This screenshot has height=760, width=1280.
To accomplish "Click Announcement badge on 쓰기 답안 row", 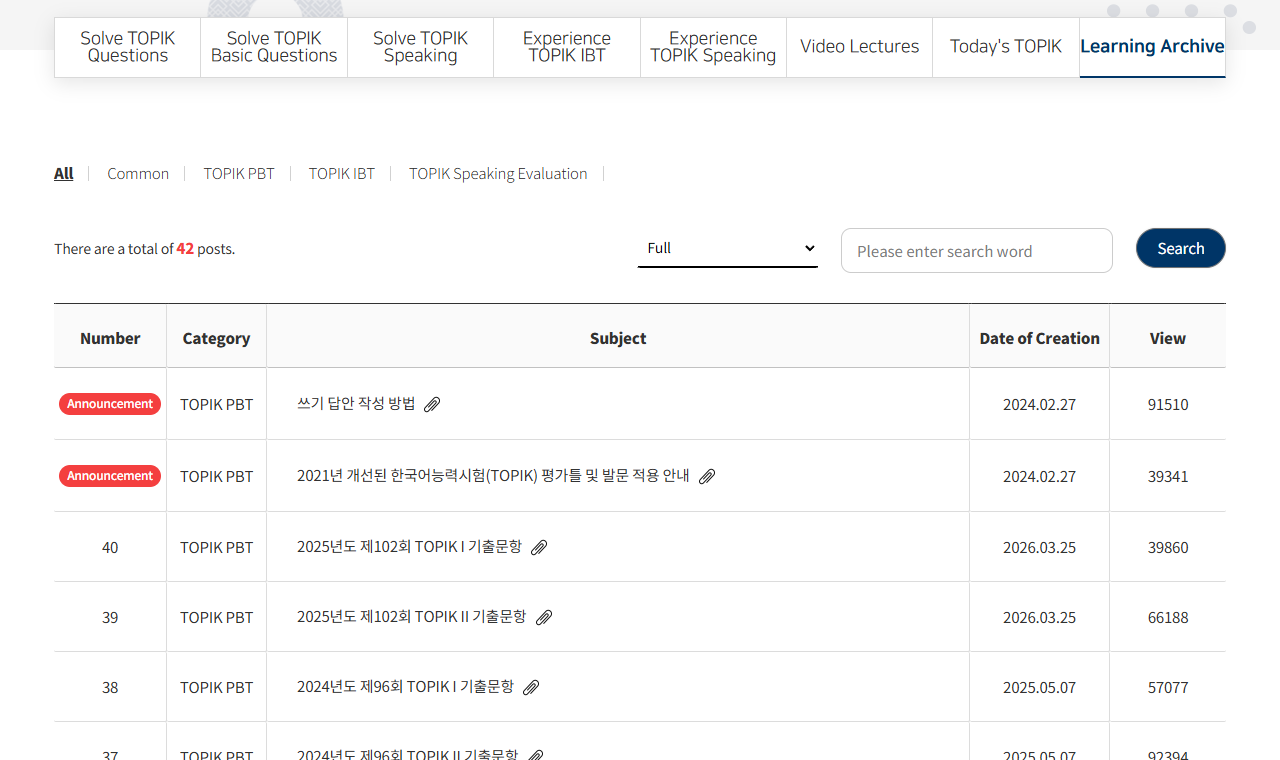I will 110,404.
